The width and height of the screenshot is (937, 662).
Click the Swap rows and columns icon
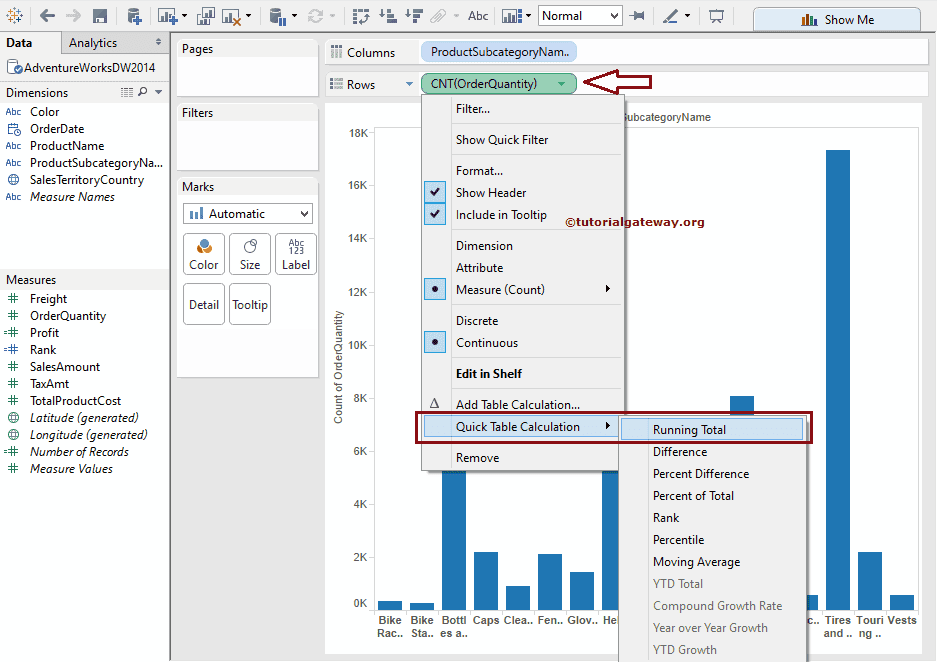(x=362, y=16)
